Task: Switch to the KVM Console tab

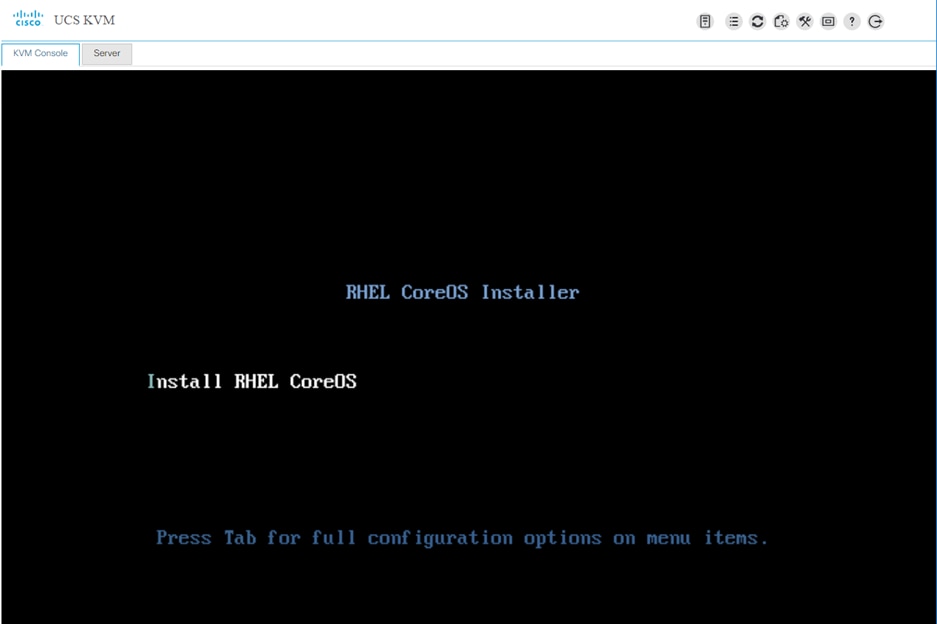Action: (41, 53)
